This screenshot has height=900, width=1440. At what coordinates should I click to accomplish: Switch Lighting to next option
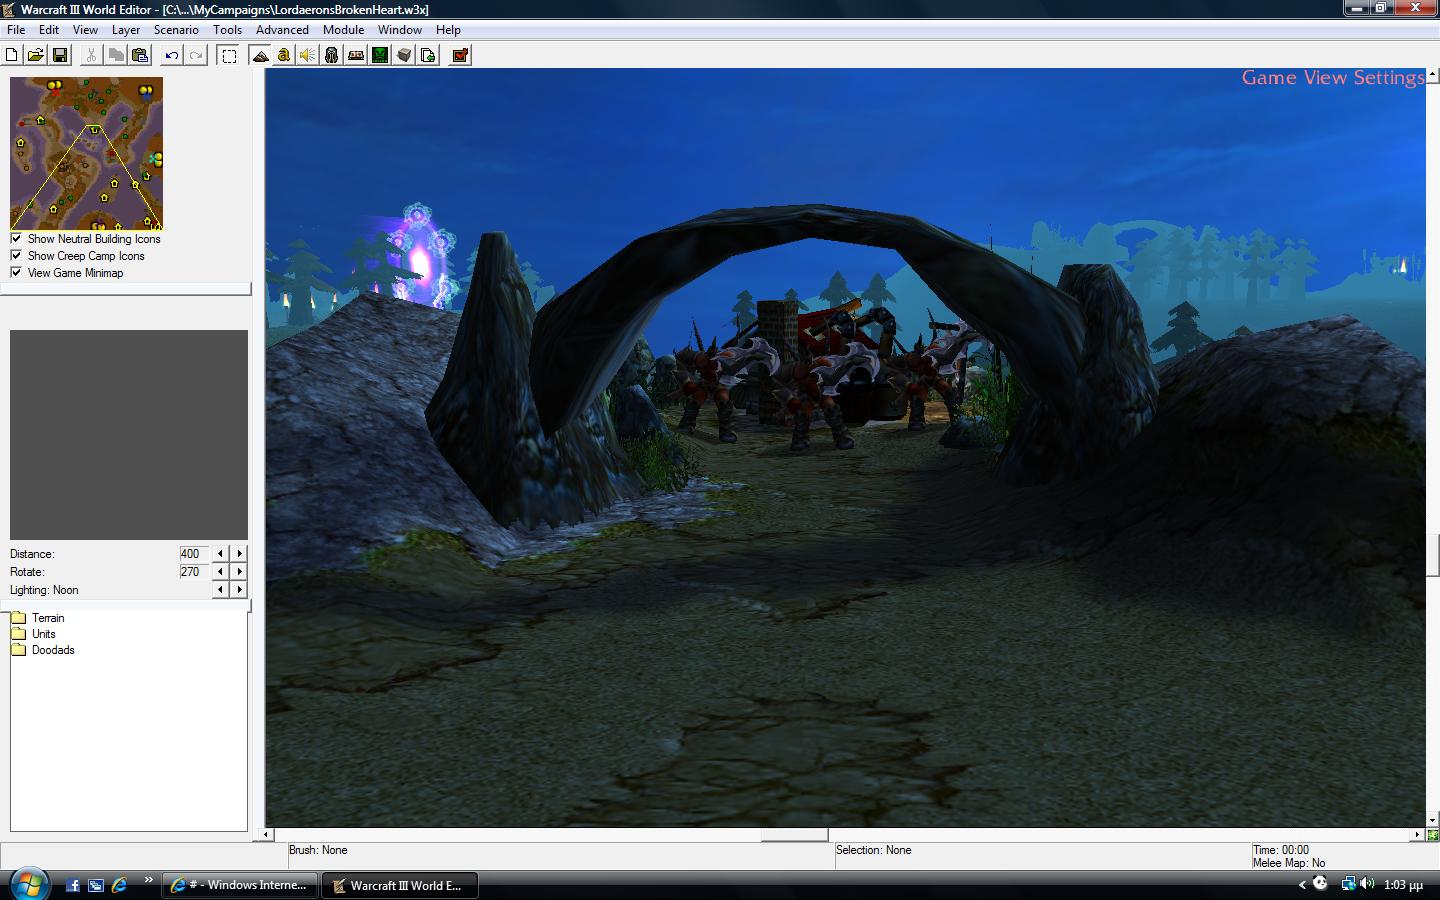pos(239,589)
